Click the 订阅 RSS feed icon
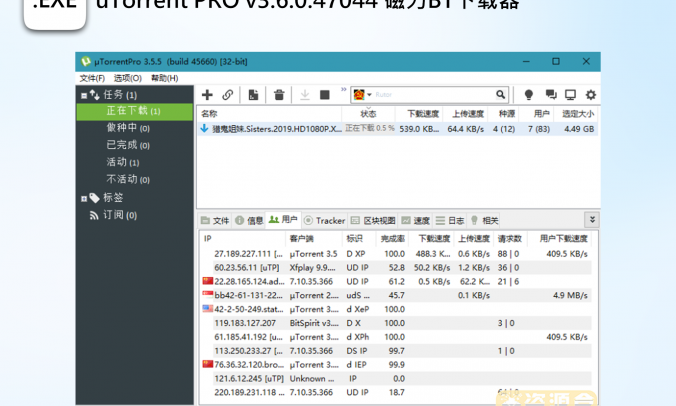The height and width of the screenshot is (406, 676). (94, 215)
